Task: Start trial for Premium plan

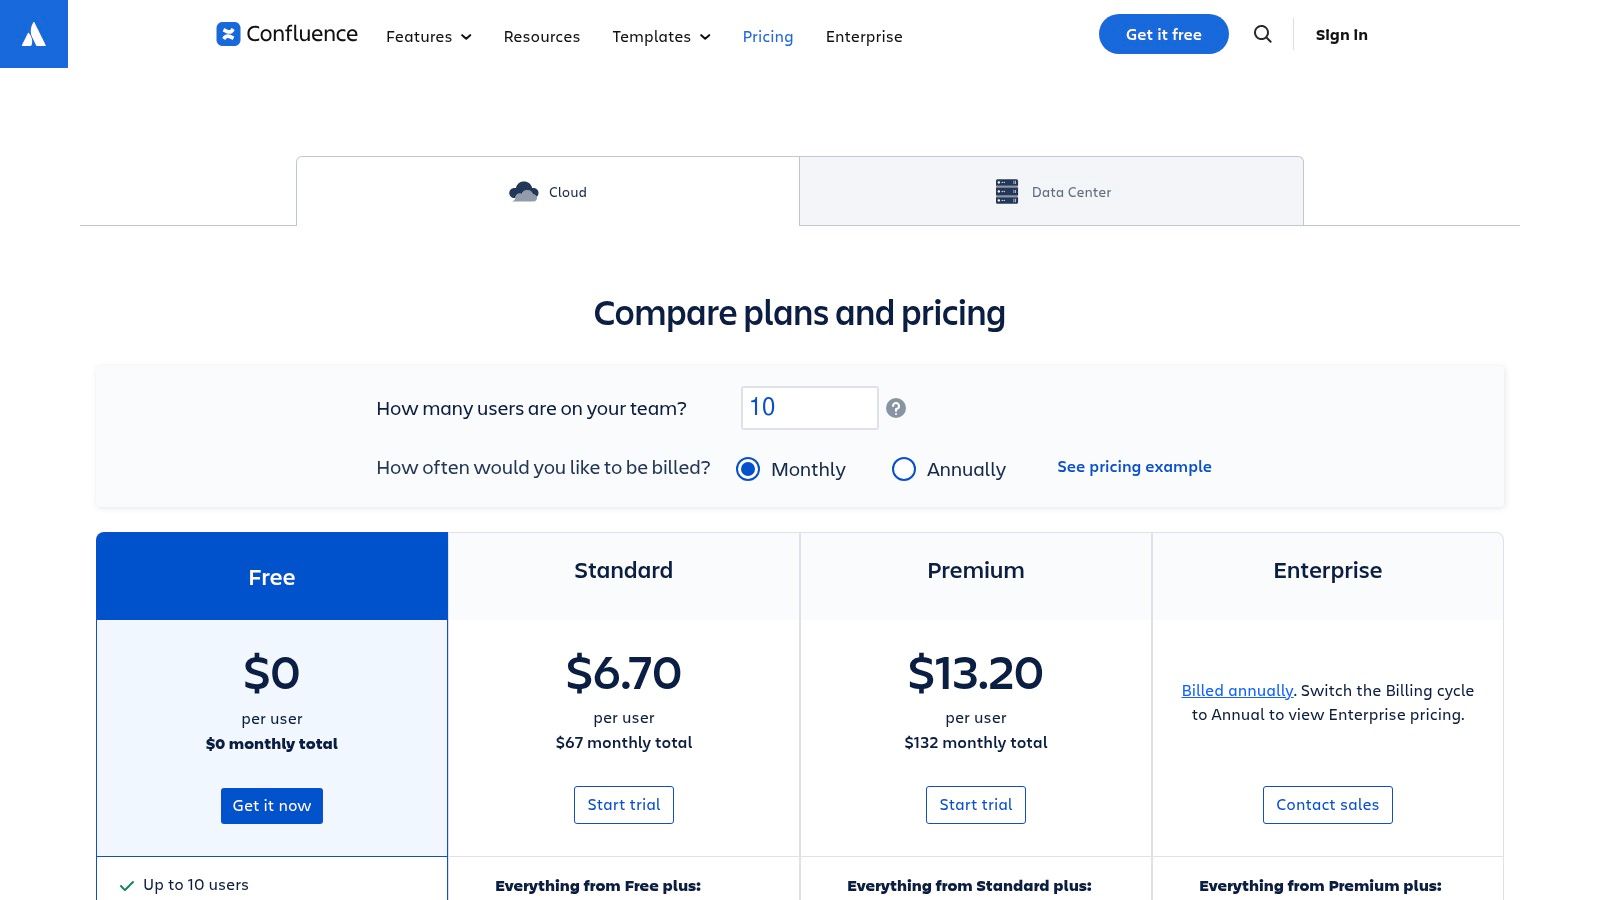Action: pos(975,805)
